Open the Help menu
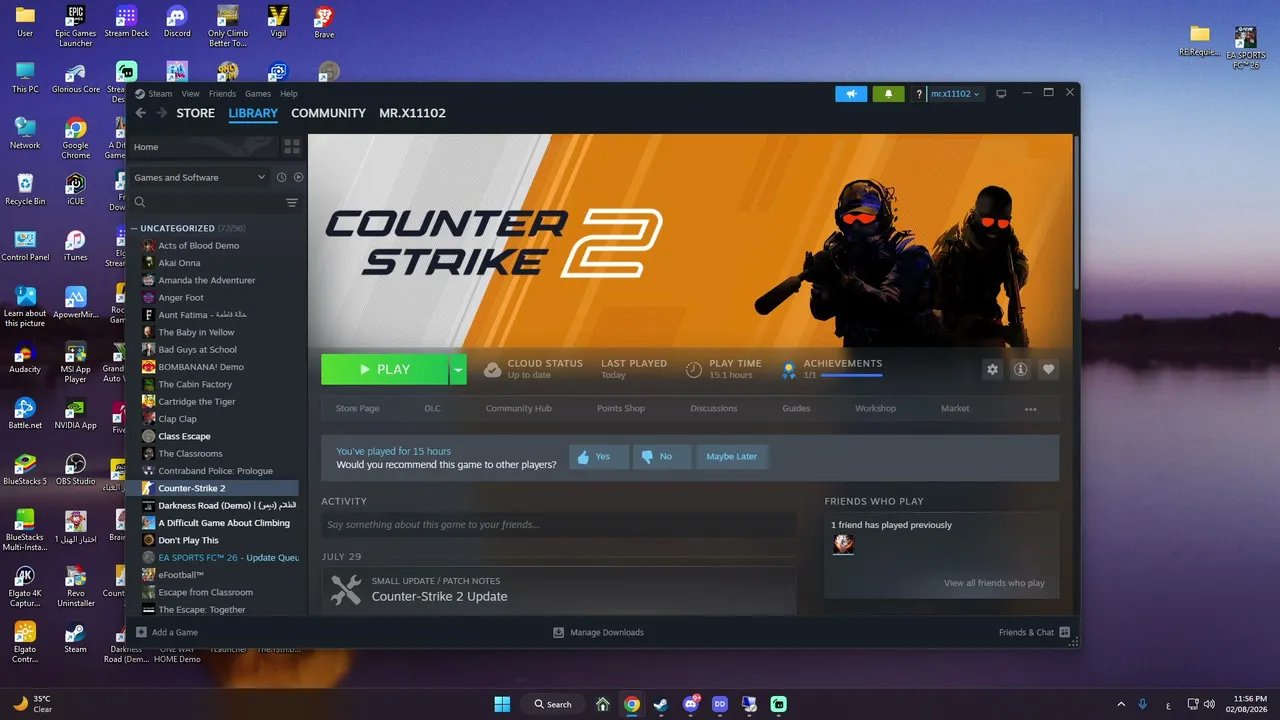This screenshot has width=1280, height=720. [x=289, y=94]
